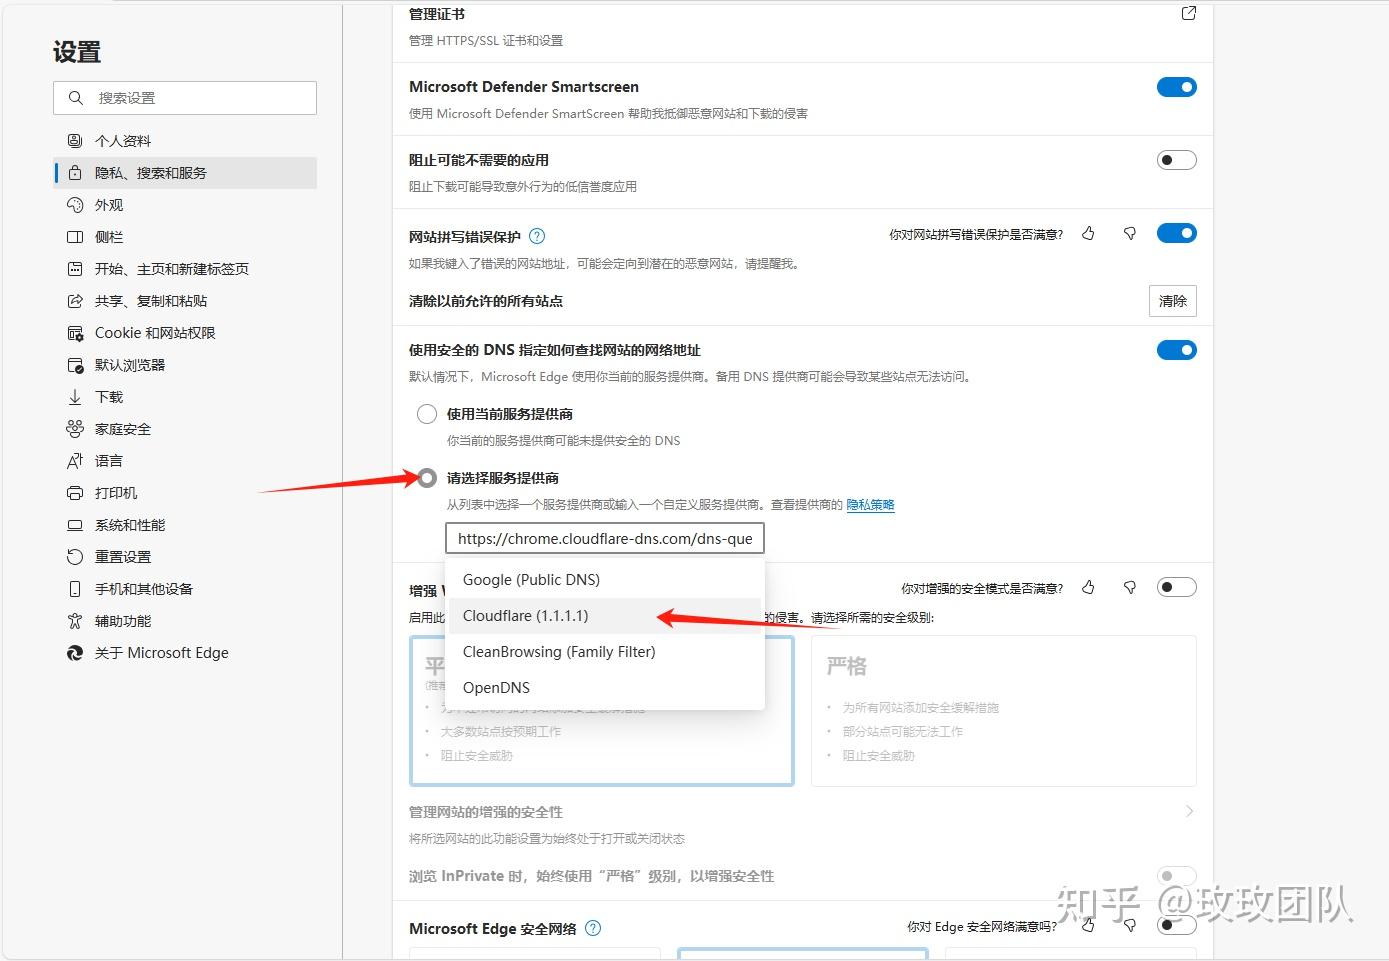Click the 重置设置 reset icon
Viewport: 1389px width, 961px height.
(x=75, y=557)
